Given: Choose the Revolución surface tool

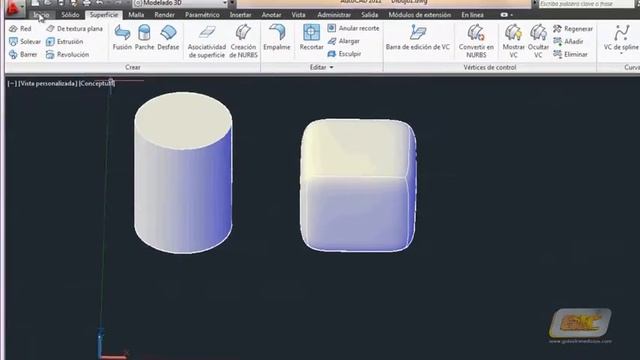Looking at the screenshot, I should 67,54.
